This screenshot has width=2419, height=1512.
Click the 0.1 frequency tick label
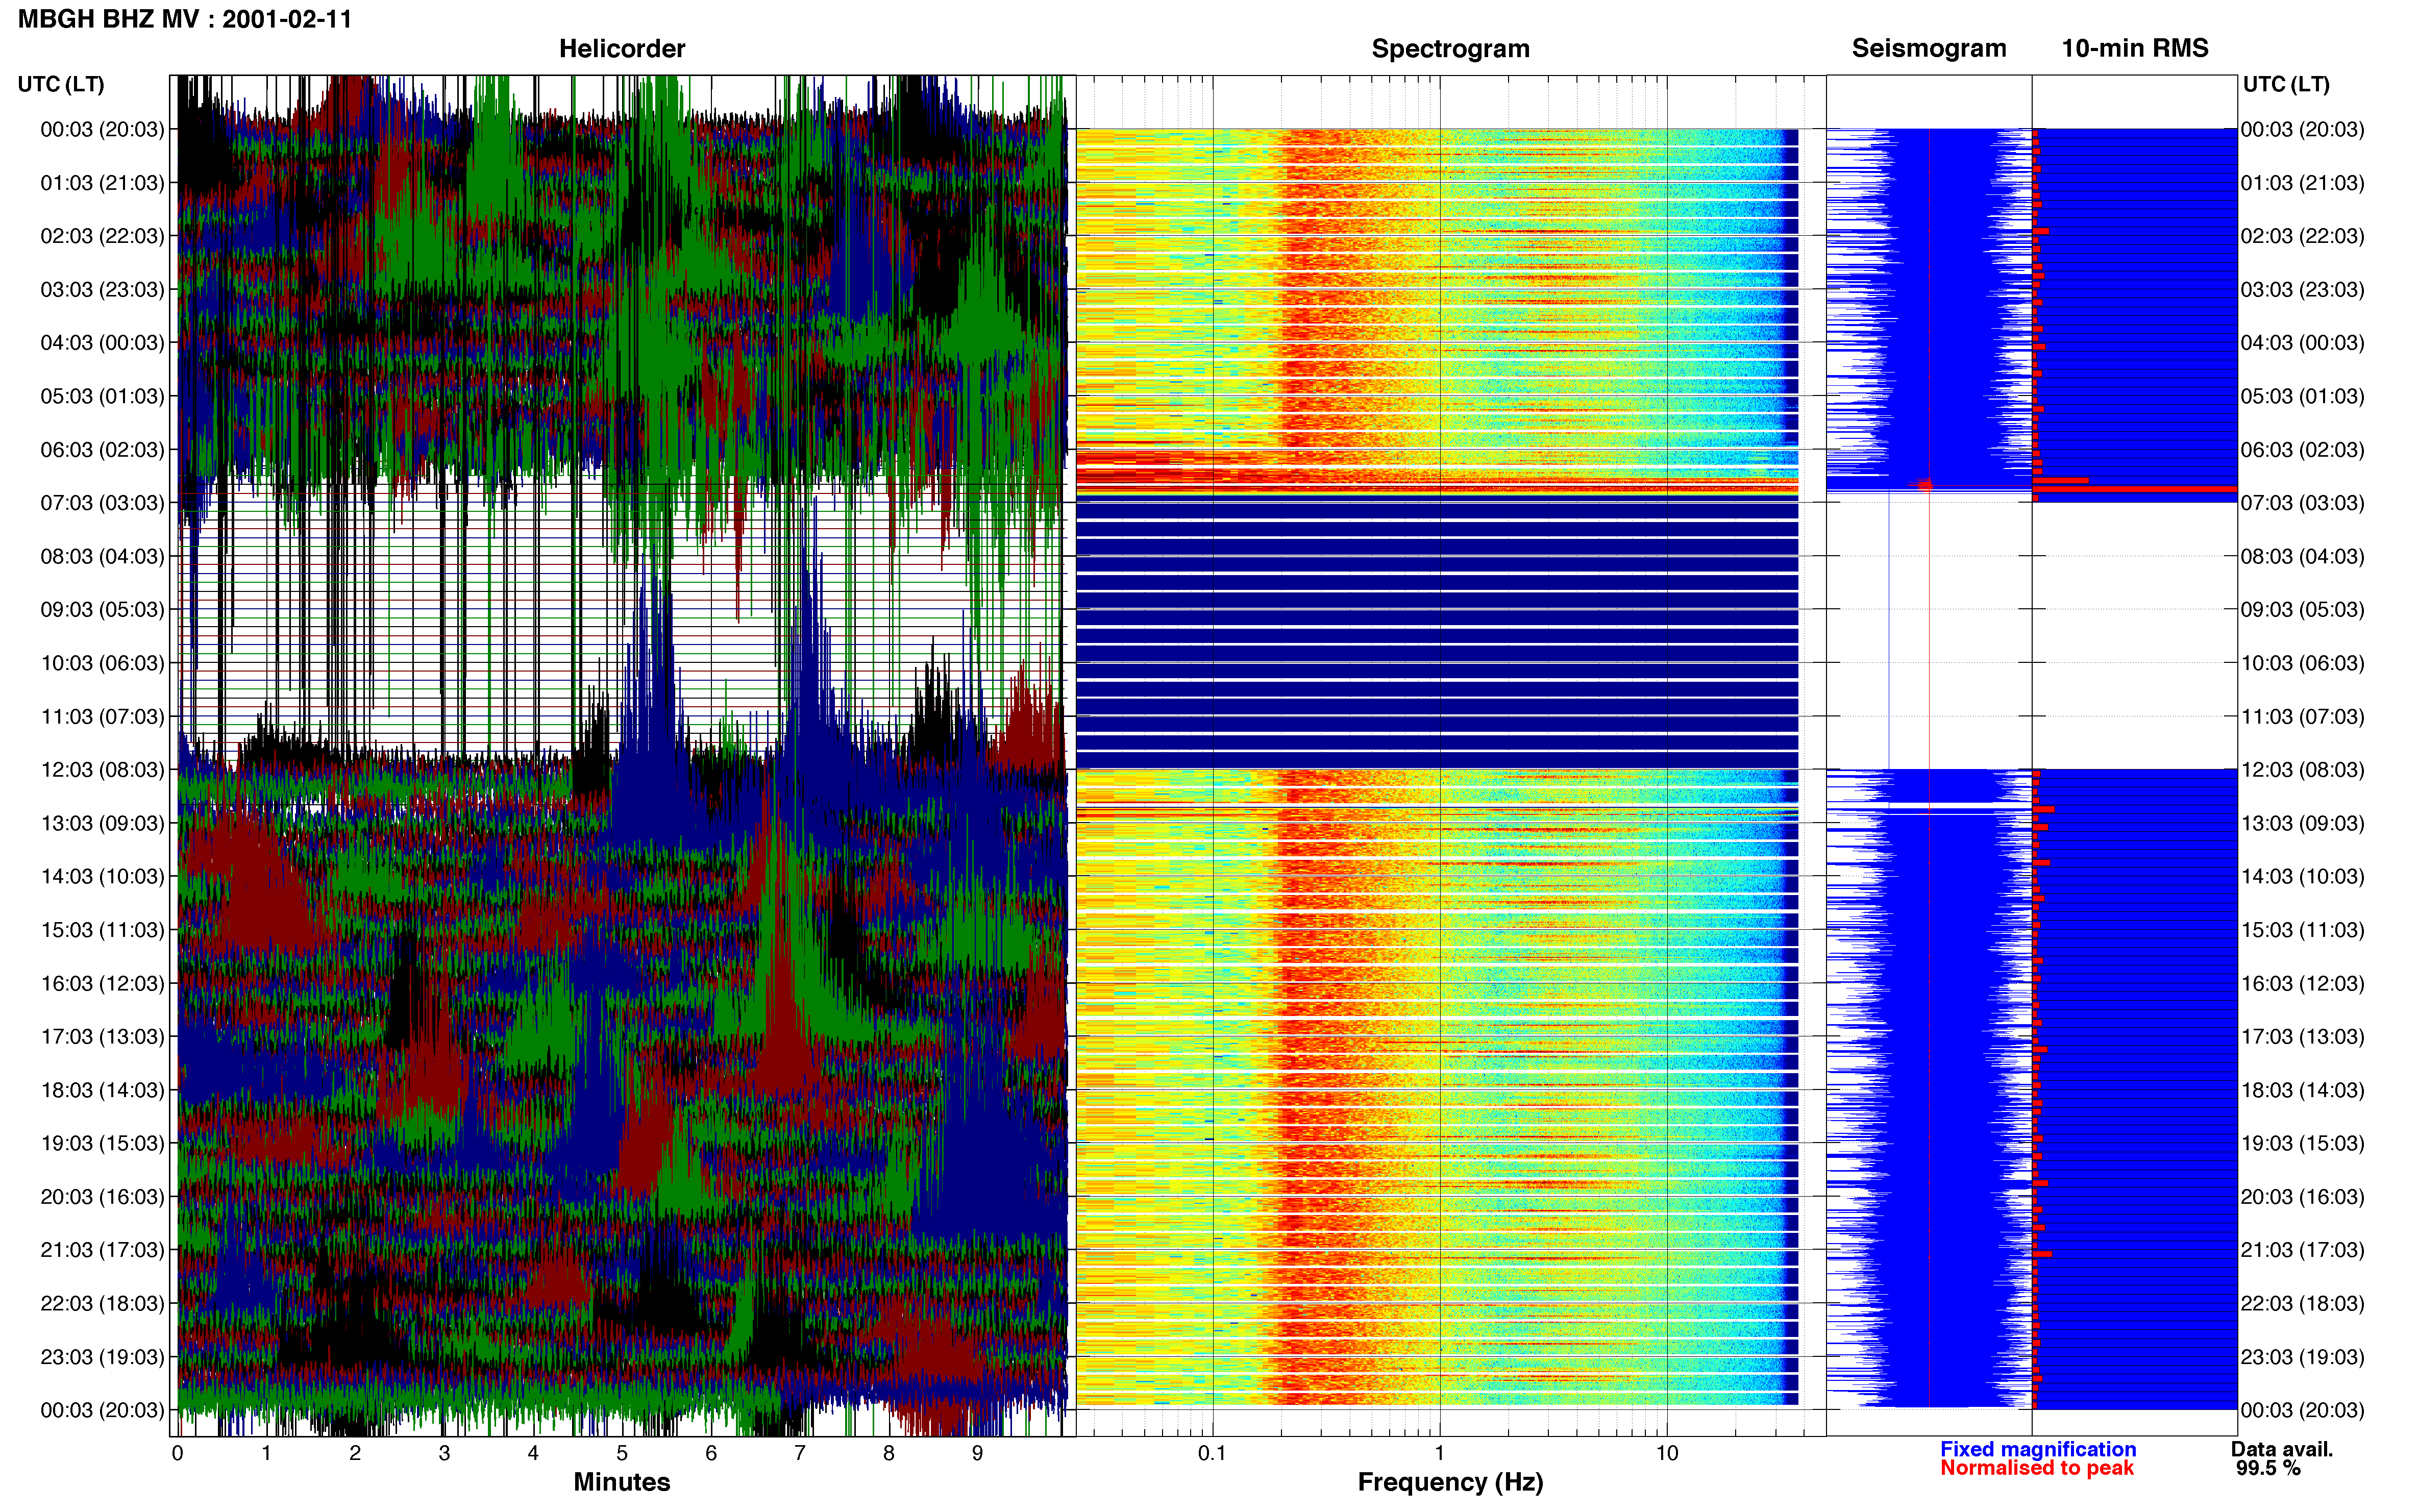point(1212,1453)
